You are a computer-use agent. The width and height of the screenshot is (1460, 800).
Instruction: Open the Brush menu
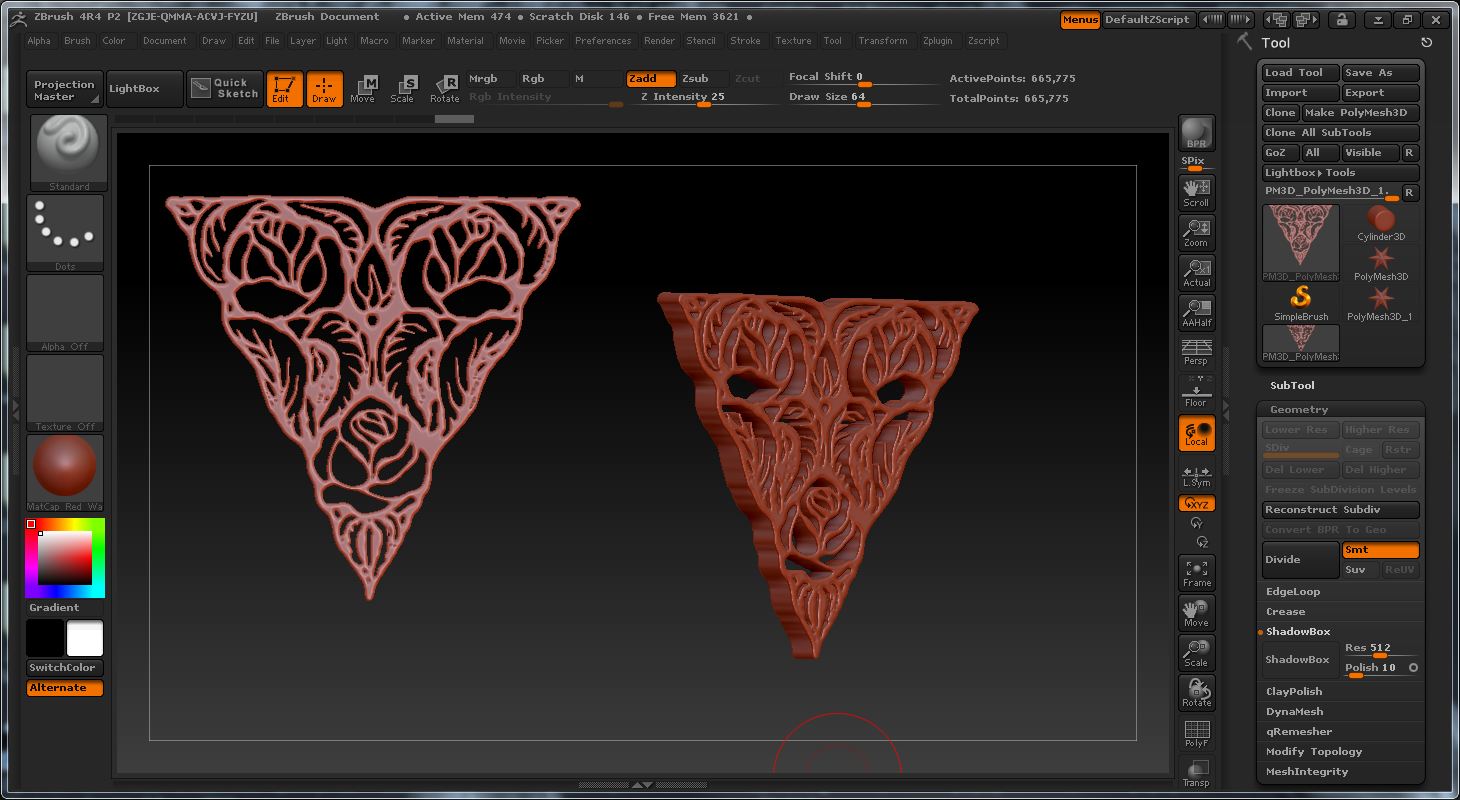pyautogui.click(x=77, y=41)
